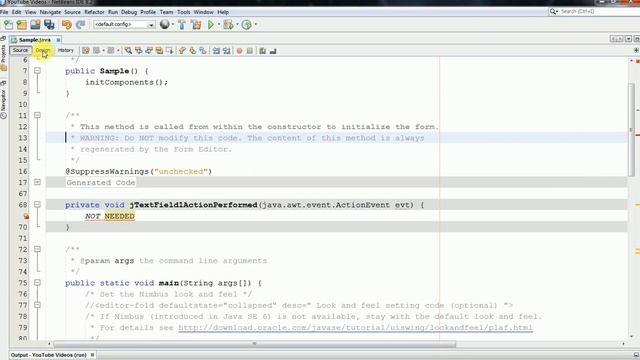Screen dimensions: 640x360
Task: Open the Refactor menu
Action: click(x=94, y=12)
